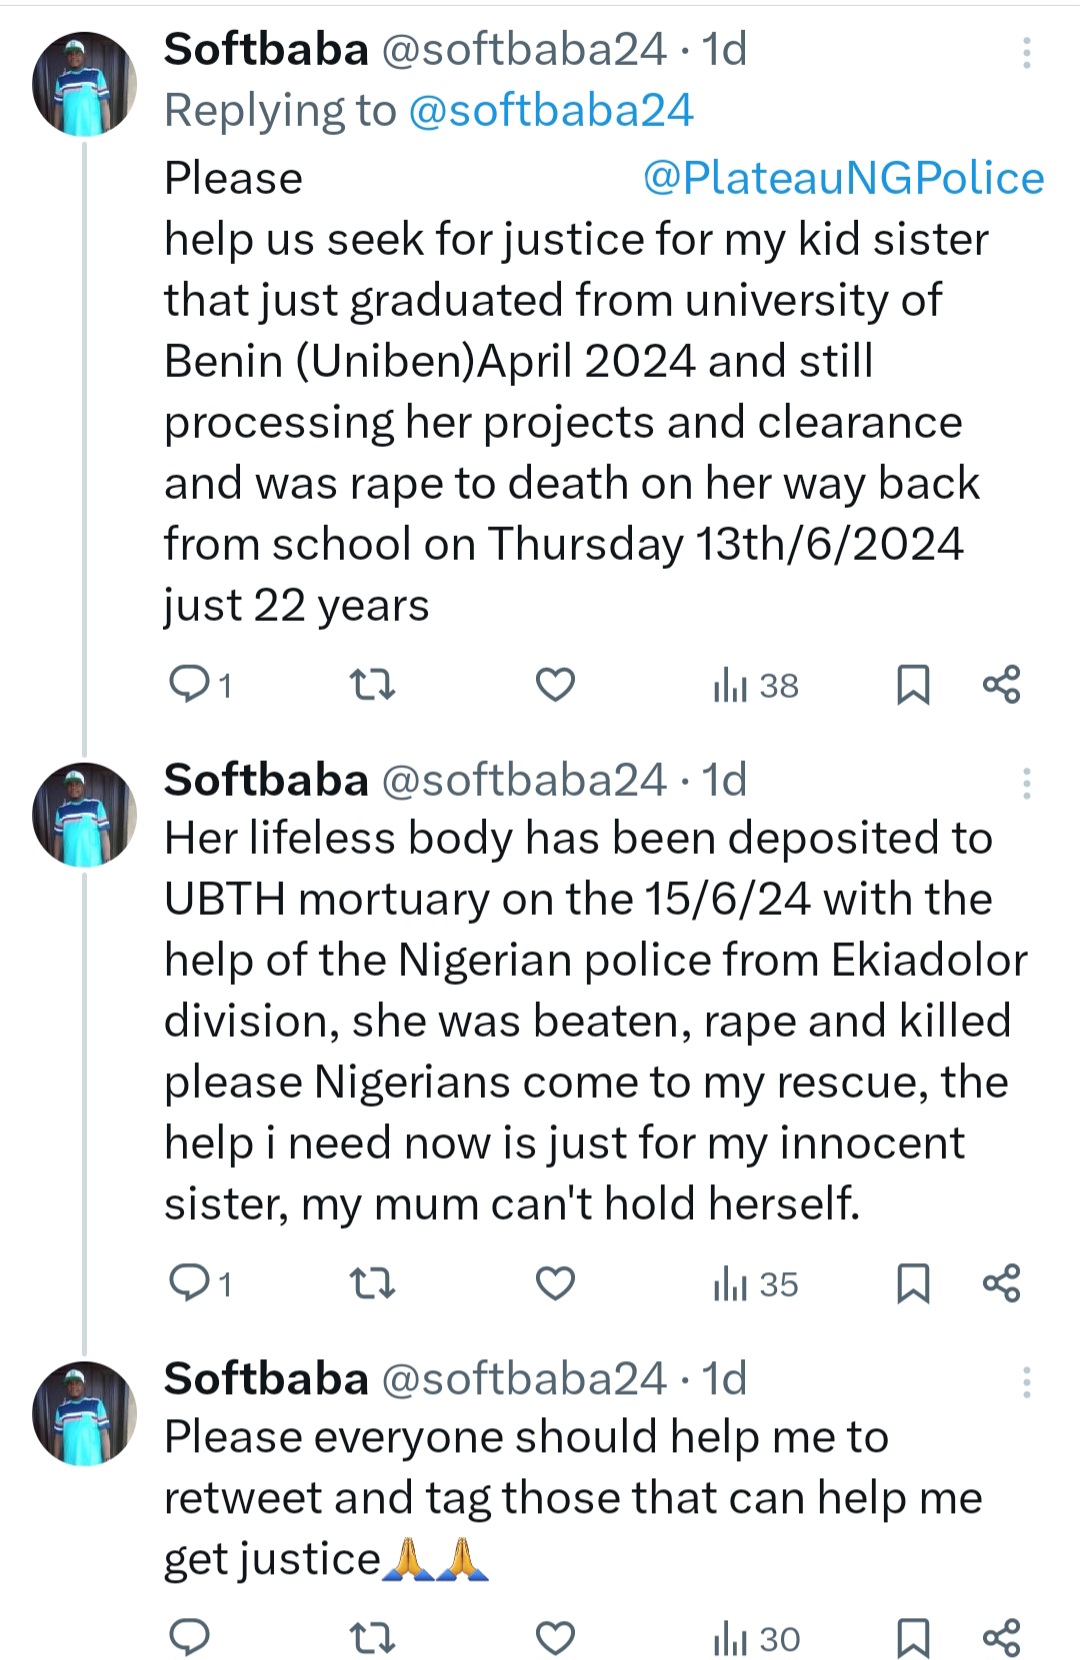The height and width of the screenshot is (1660, 1080).
Task: Open three-dot menu on UBTH mortuary tweet
Action: tap(1026, 784)
